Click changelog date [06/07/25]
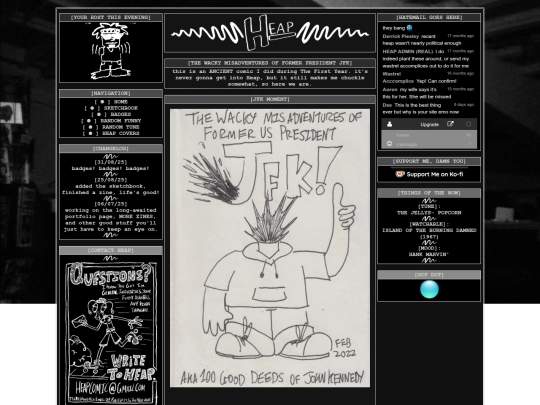This screenshot has width=540, height=405. pyautogui.click(x=111, y=204)
